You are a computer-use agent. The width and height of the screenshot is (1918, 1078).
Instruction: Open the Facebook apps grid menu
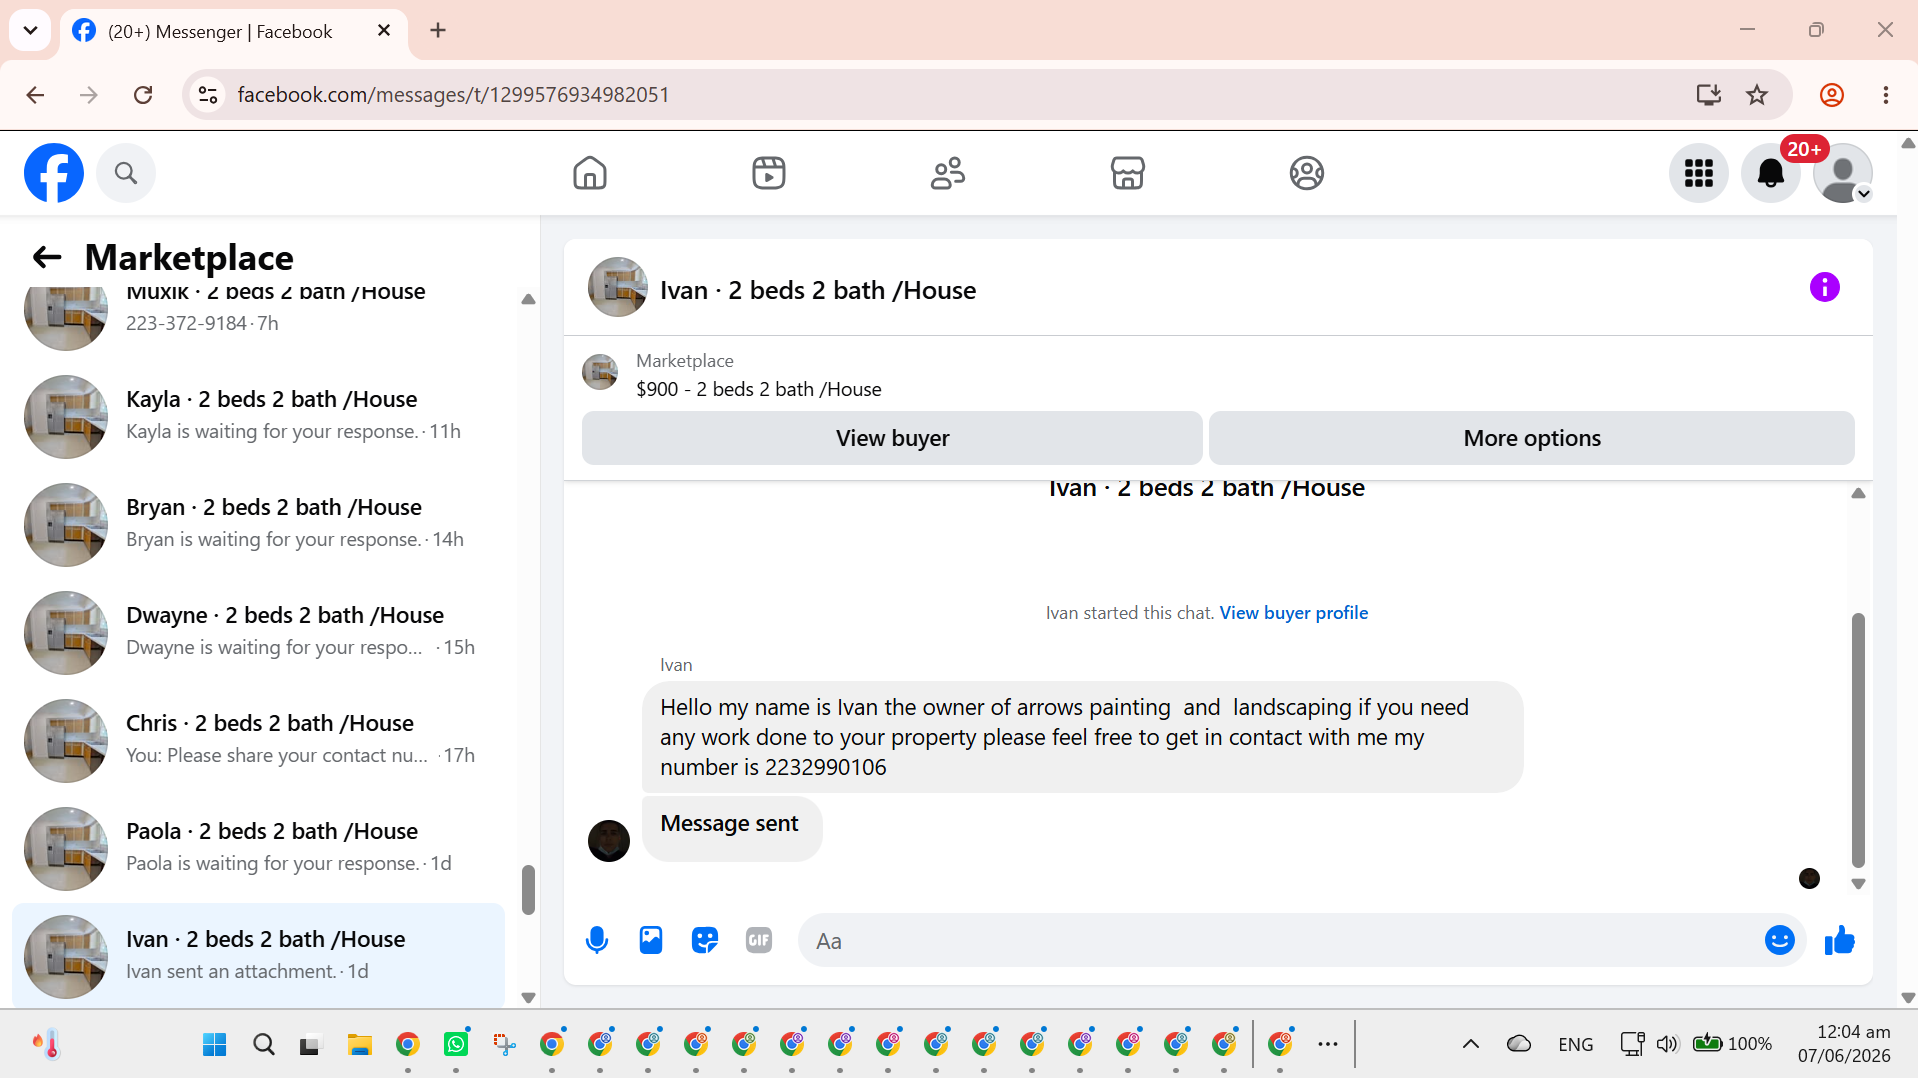point(1699,173)
